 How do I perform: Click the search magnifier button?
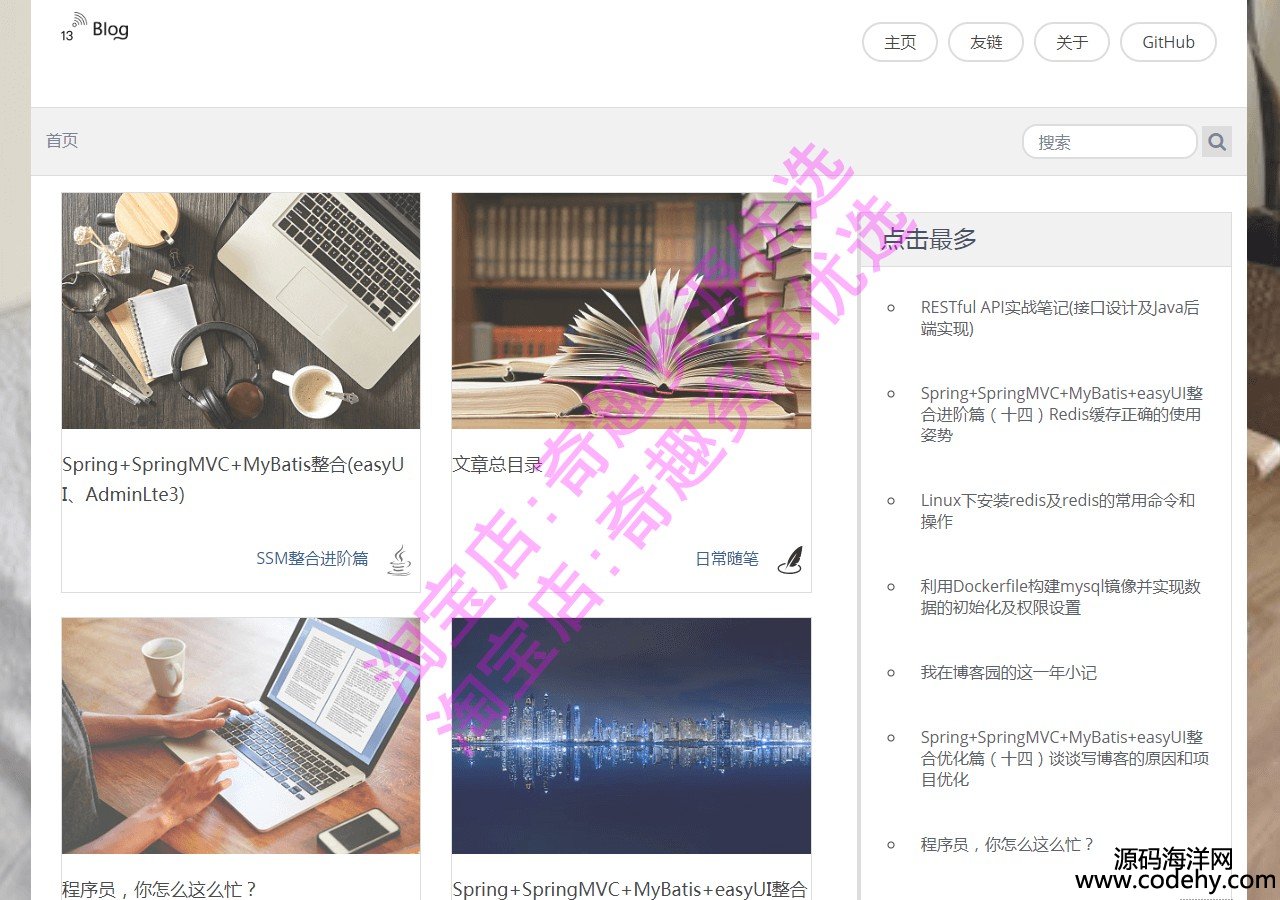click(1217, 142)
